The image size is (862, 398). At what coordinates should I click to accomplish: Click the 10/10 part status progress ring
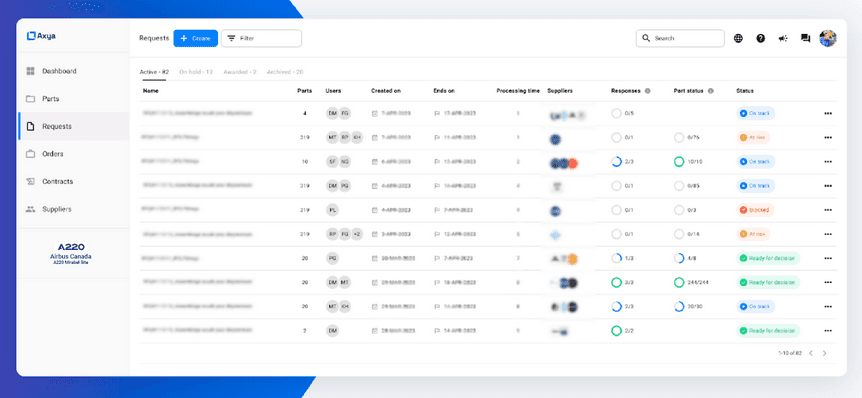[x=679, y=162]
